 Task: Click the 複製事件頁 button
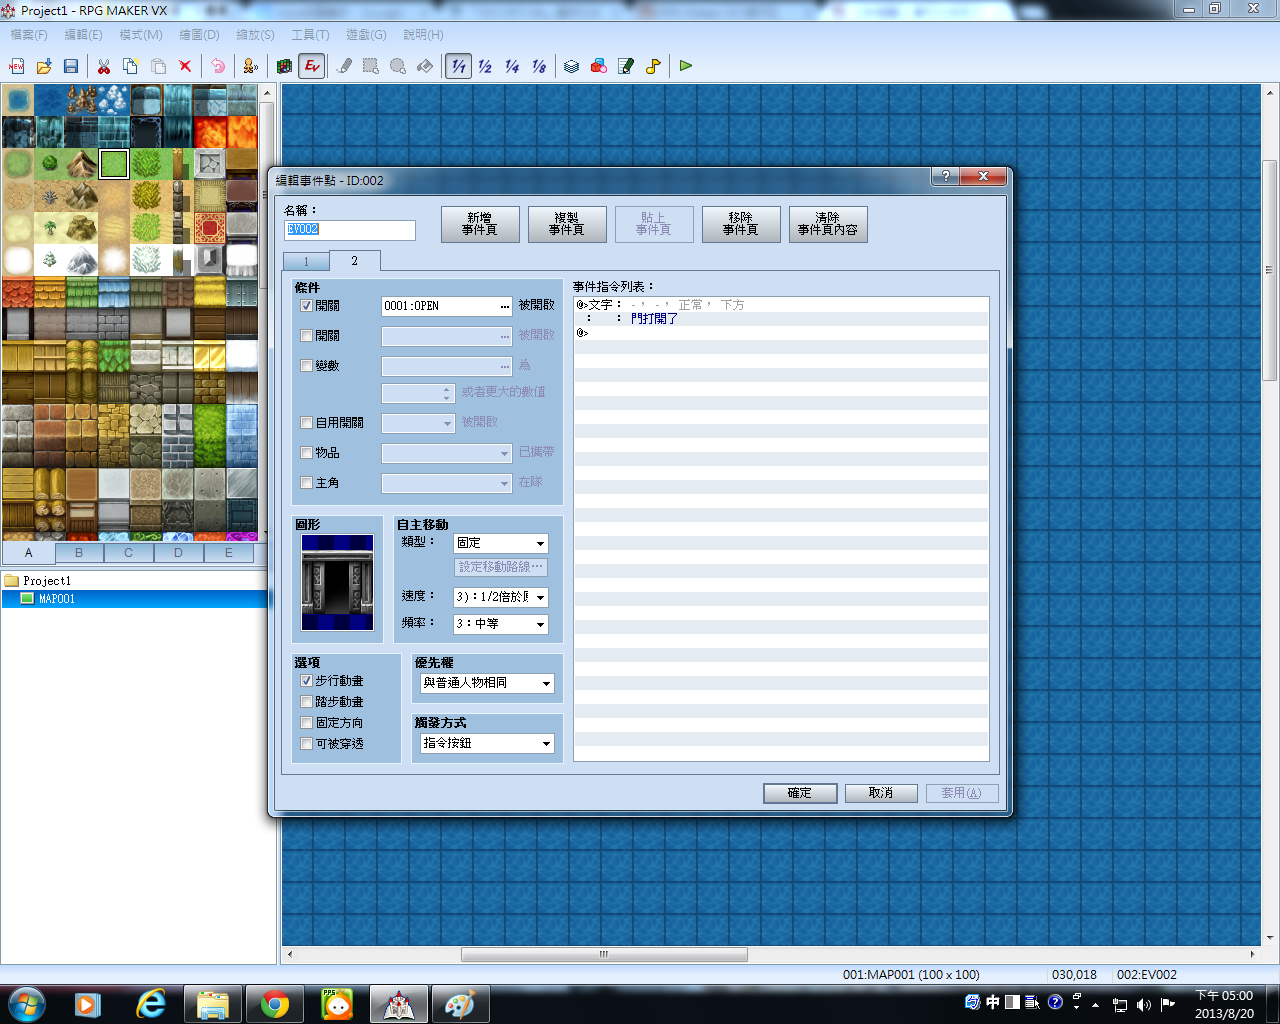coord(567,224)
